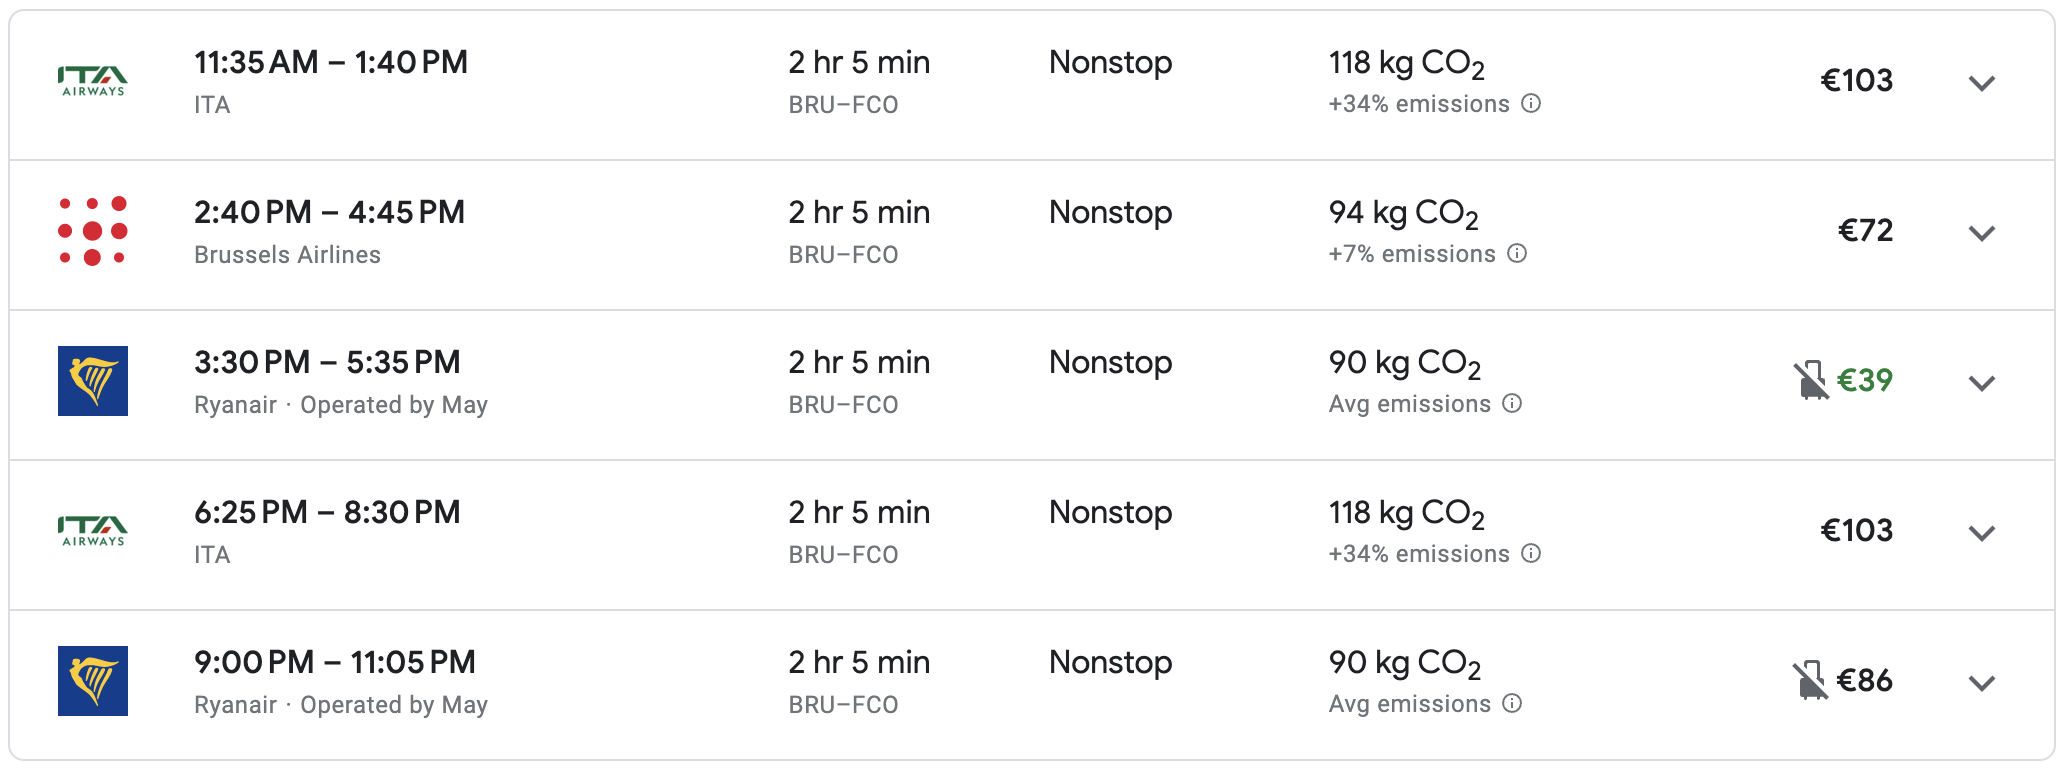Viewport: 2064px width, 770px height.
Task: Expand details for the 6:25 PM ITA flight
Action: coord(1981,533)
